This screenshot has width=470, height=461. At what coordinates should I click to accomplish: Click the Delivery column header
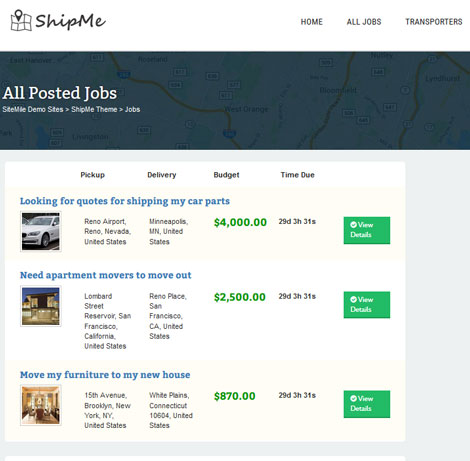pyautogui.click(x=162, y=175)
